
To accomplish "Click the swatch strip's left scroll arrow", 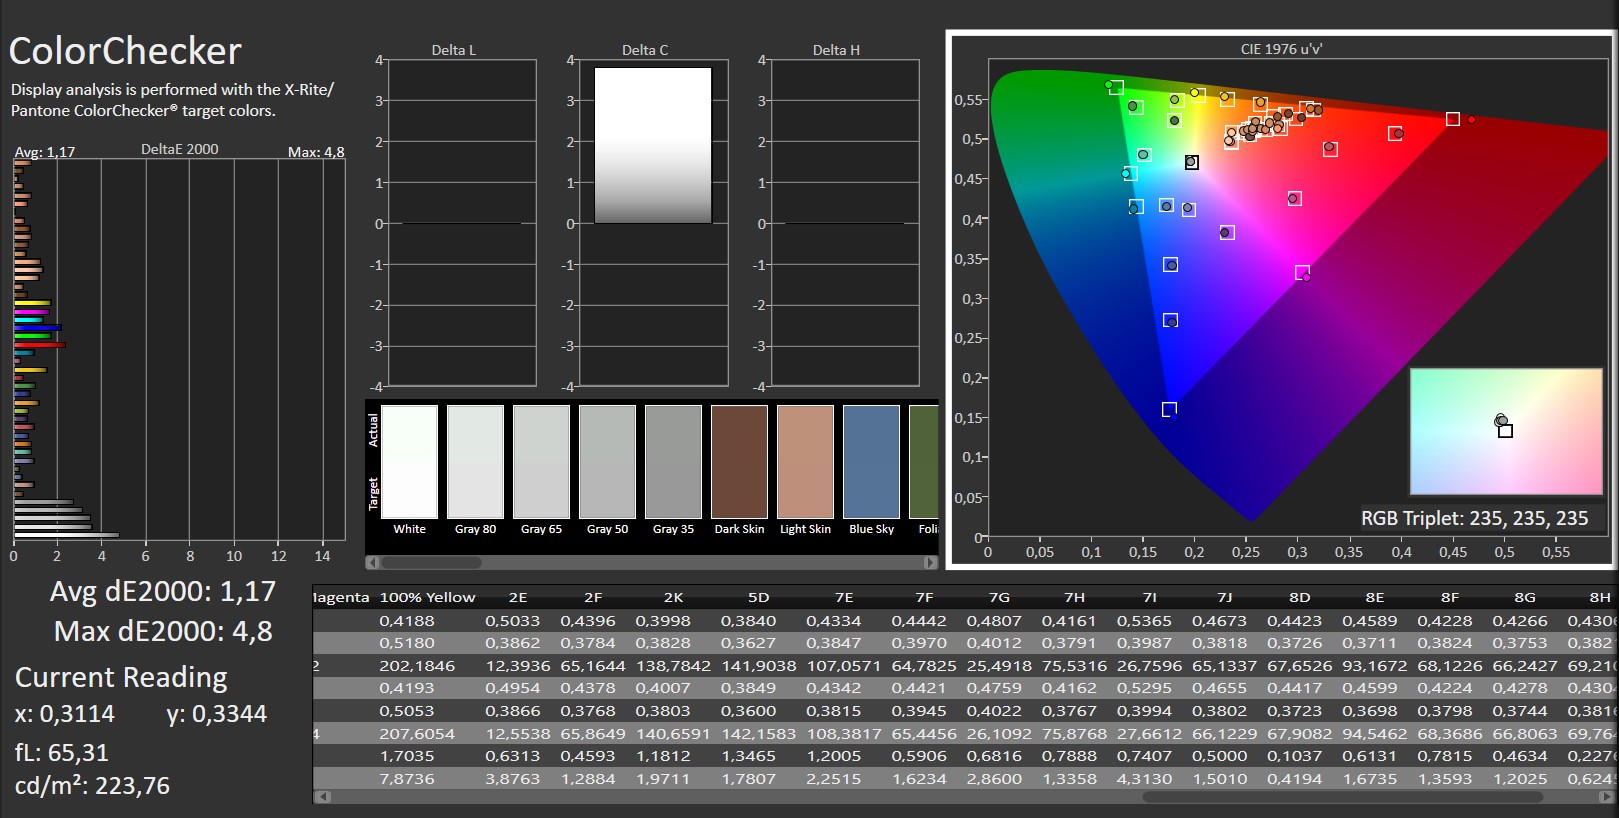I will tap(373, 563).
